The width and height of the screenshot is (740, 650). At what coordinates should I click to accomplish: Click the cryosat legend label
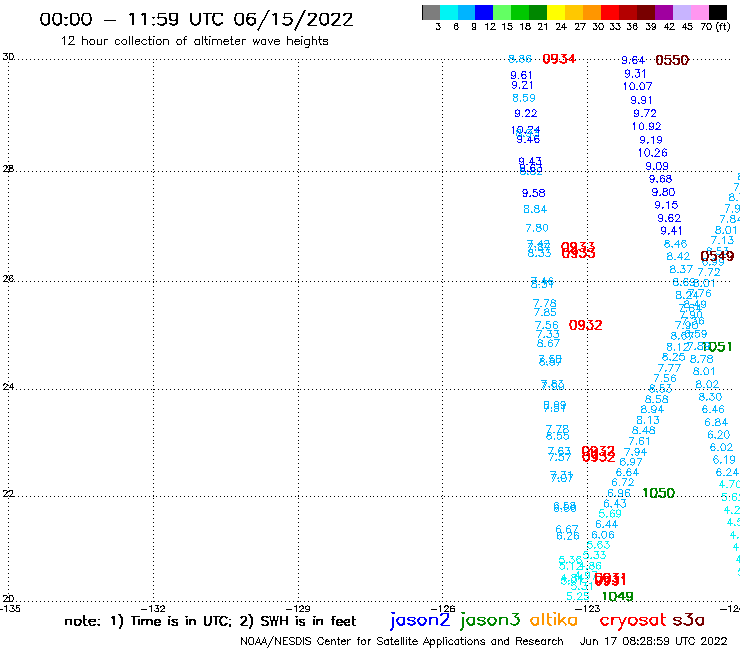point(632,620)
